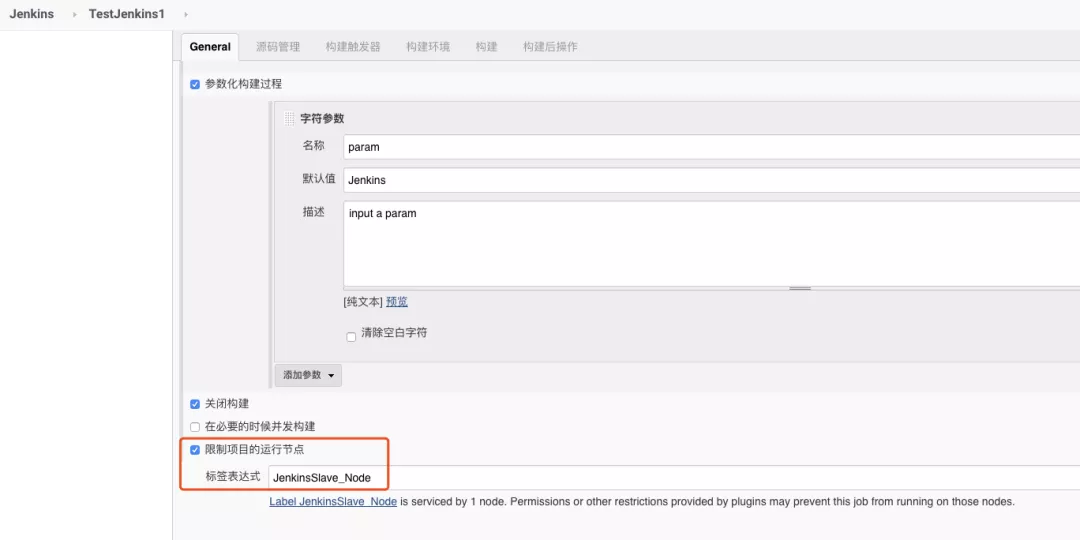Click 预览 link under description
The height and width of the screenshot is (540, 1080).
click(397, 302)
